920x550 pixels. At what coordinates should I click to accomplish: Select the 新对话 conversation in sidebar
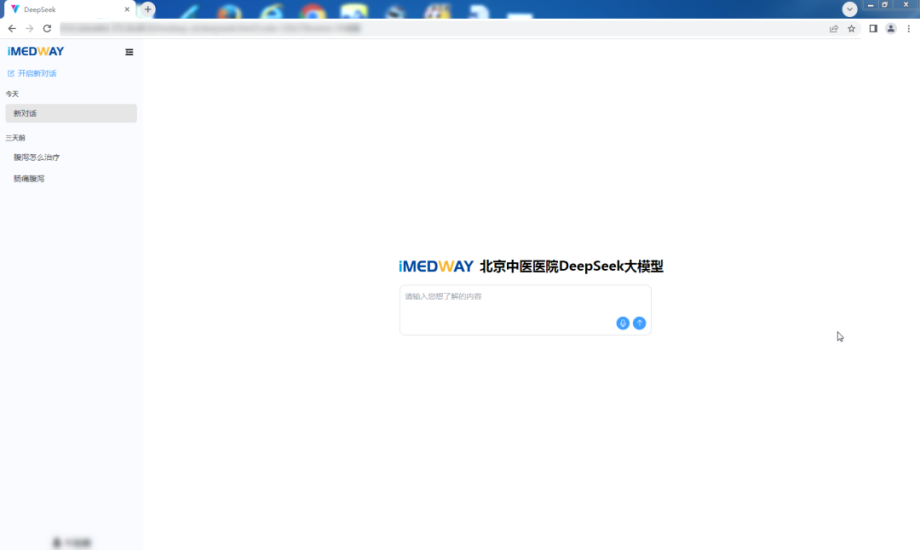70,114
